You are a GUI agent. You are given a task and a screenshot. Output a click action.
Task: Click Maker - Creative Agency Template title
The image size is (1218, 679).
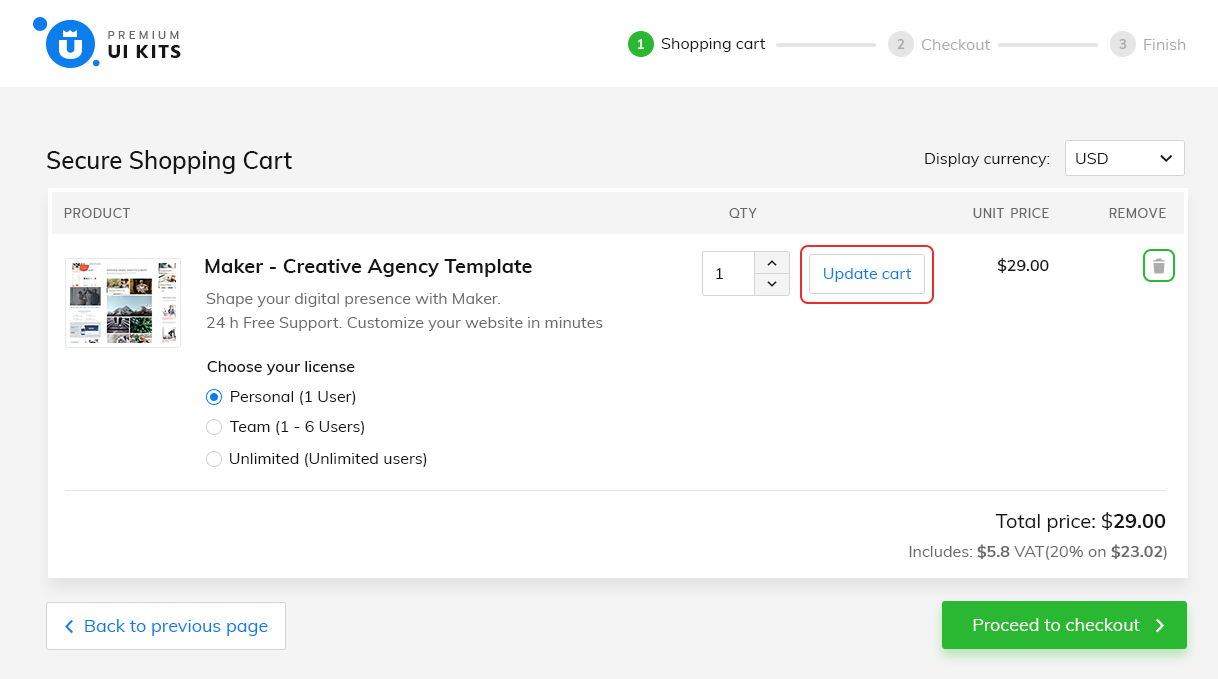pos(368,266)
